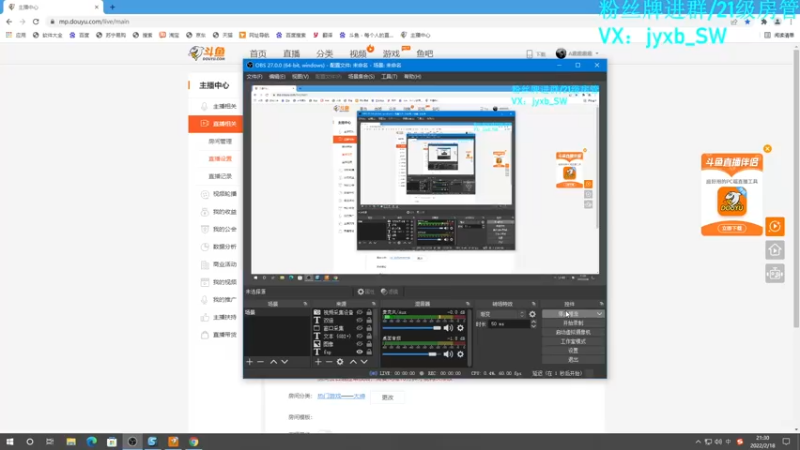Move scene up in OBS scenes panel
This screenshot has height=450, width=800.
tap(273, 362)
